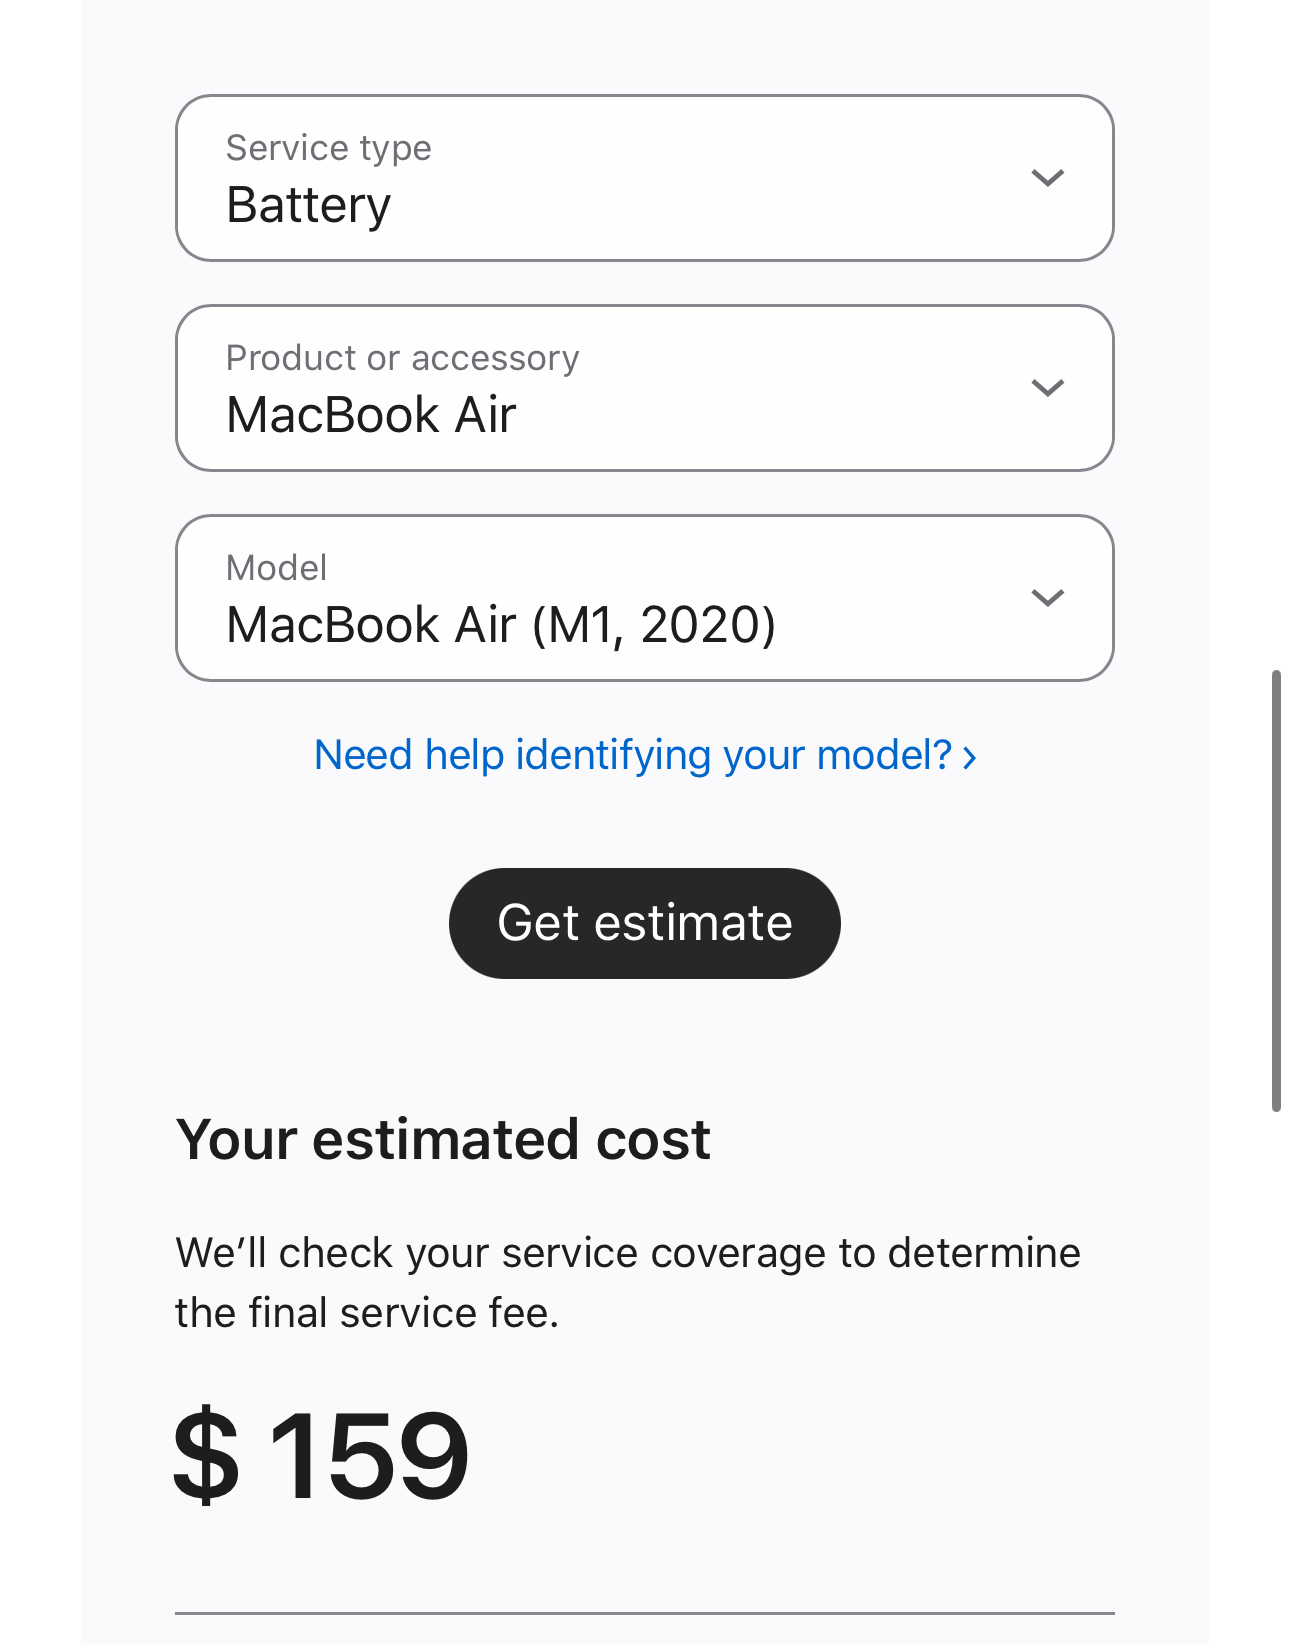1290x1644 pixels.
Task: Click the Service type dropdown chevron
Action: pyautogui.click(x=1047, y=178)
